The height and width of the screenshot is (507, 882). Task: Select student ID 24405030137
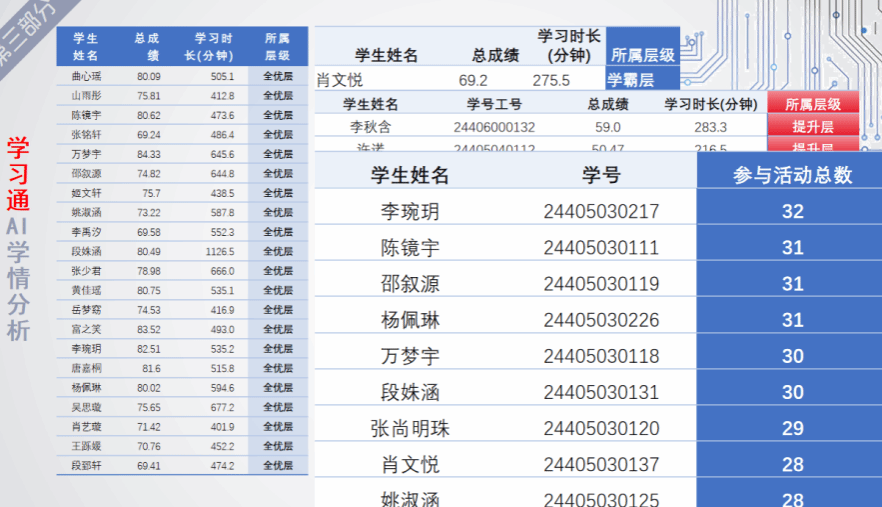601,464
